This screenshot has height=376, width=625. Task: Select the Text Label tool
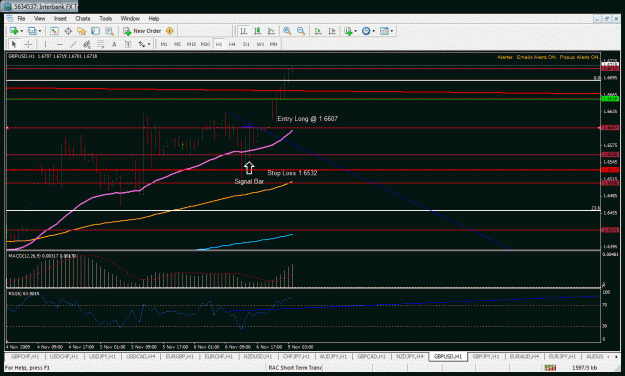(x=128, y=44)
